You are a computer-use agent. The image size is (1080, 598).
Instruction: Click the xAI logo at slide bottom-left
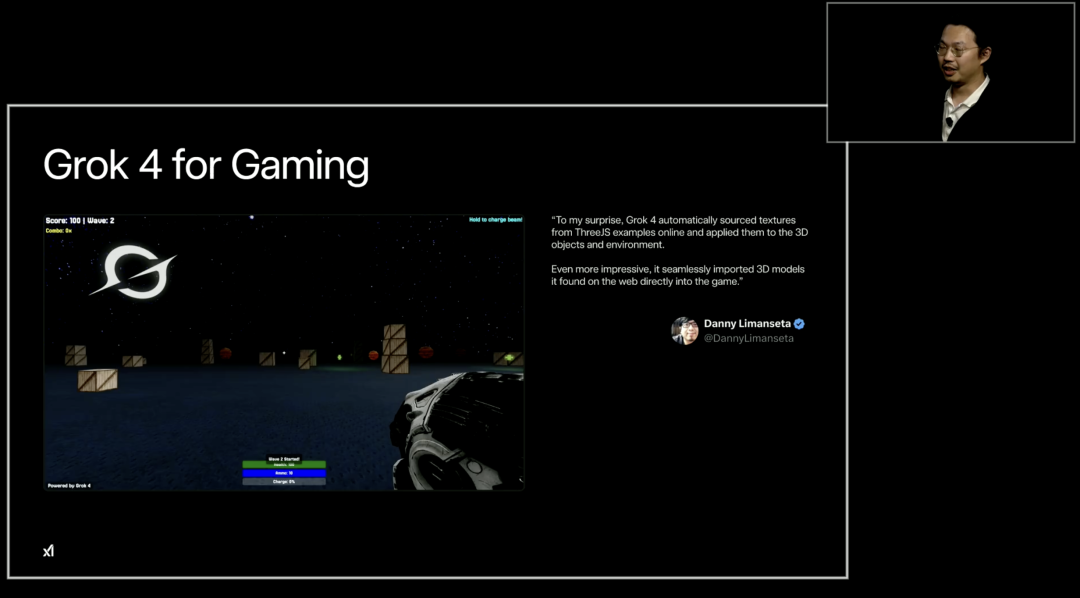[x=48, y=551]
